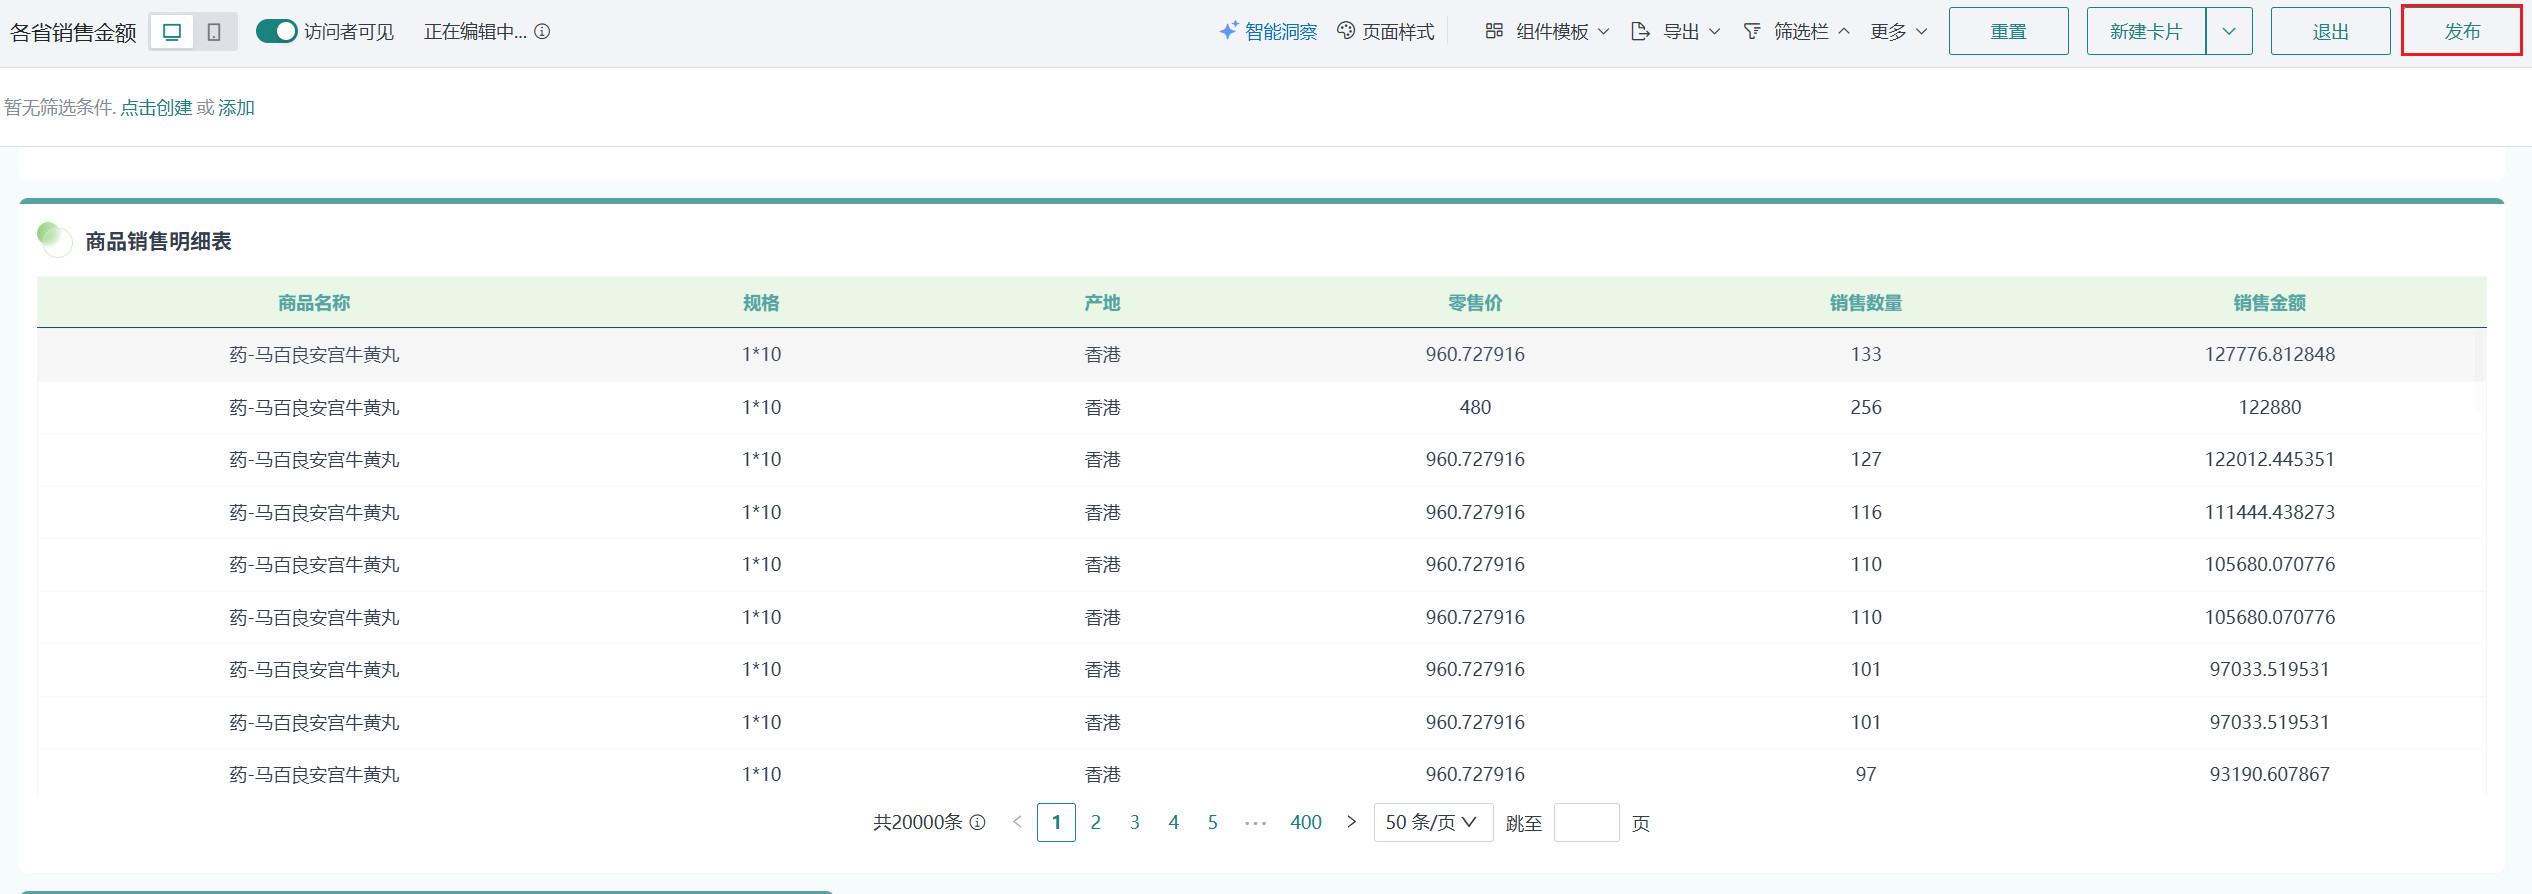The width and height of the screenshot is (2532, 894).
Task: Switch to desktop preview layout icon
Action: click(x=172, y=32)
